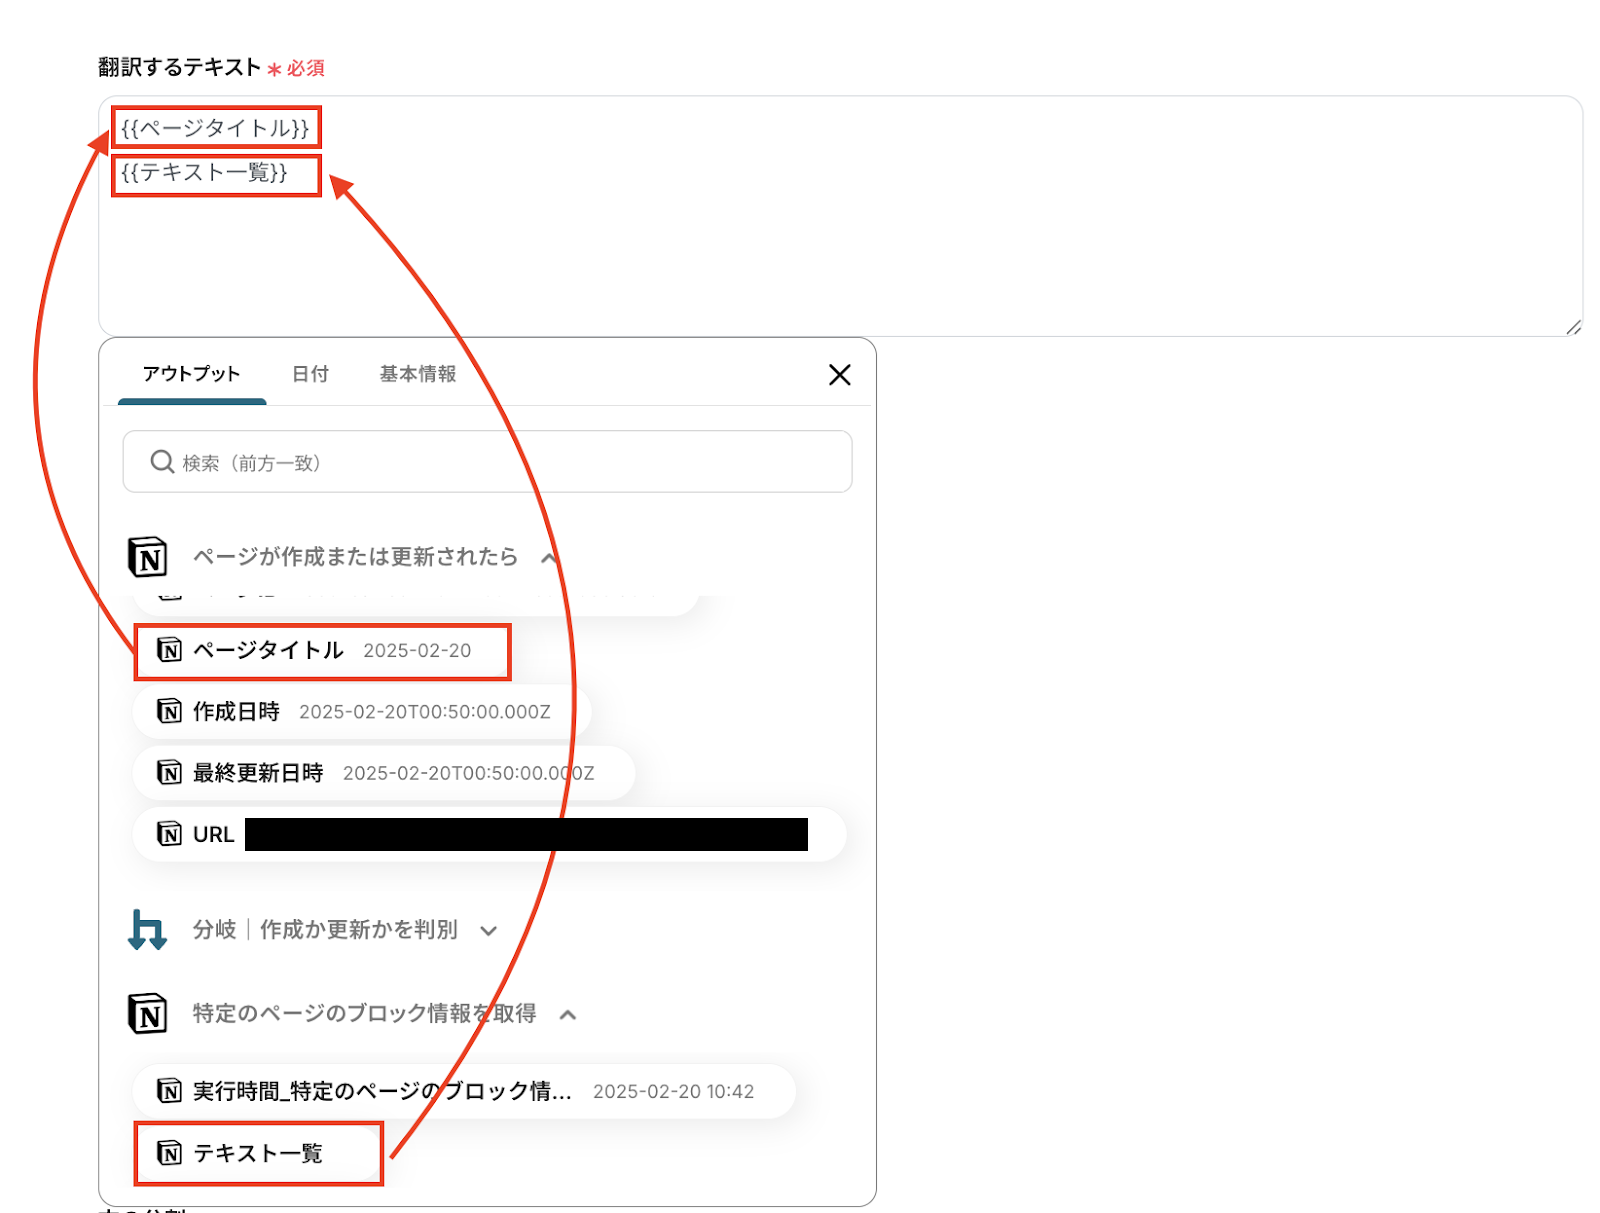The width and height of the screenshot is (1600, 1213).
Task: Click the Notion icon on テキスト一覧 row
Action: (x=169, y=1154)
